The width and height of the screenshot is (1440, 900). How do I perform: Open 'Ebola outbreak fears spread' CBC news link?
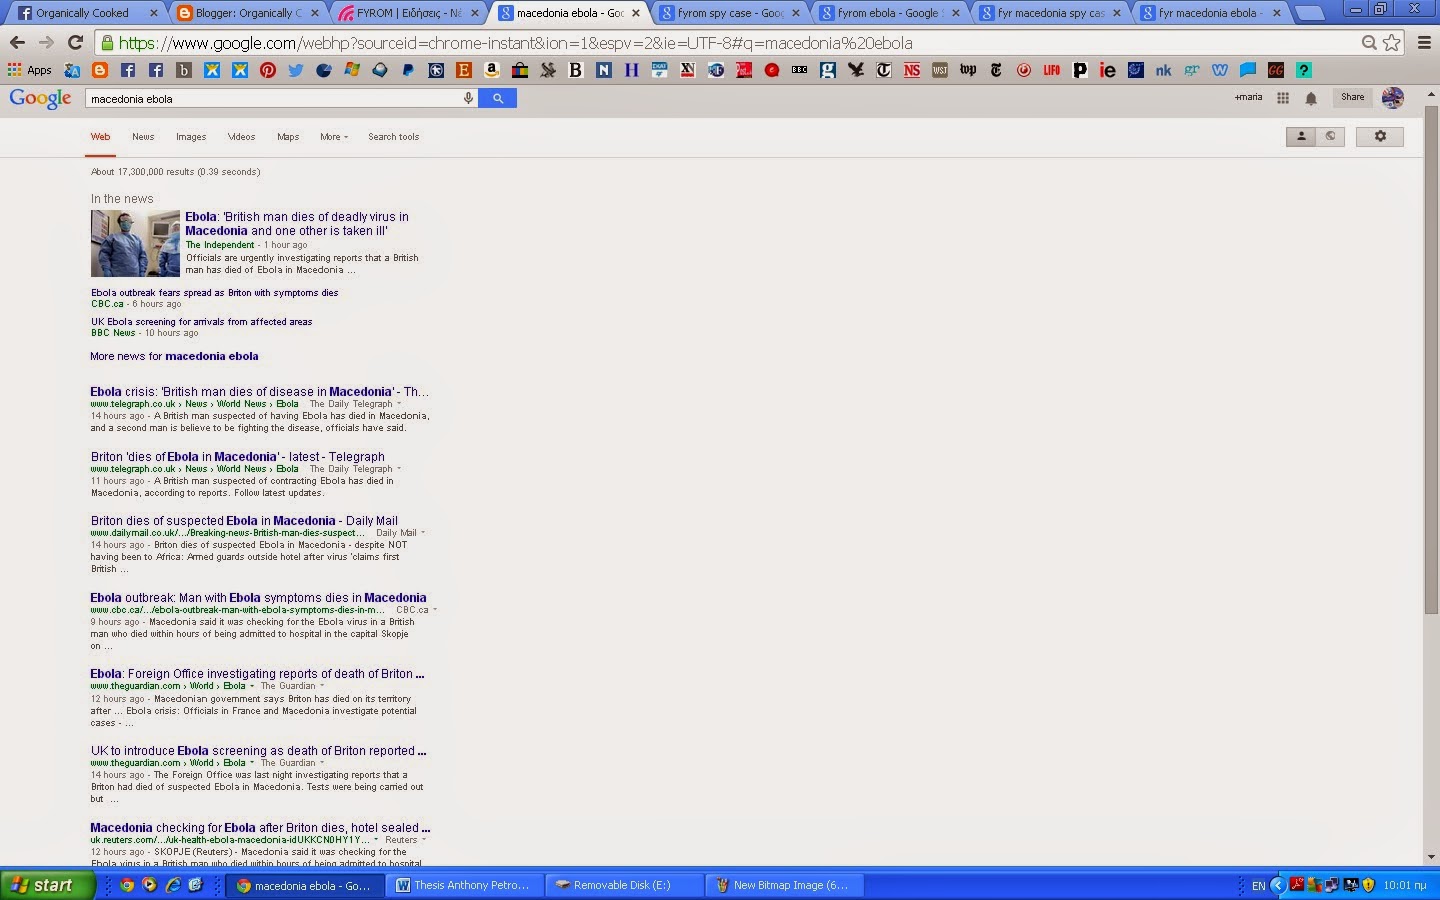(x=215, y=293)
